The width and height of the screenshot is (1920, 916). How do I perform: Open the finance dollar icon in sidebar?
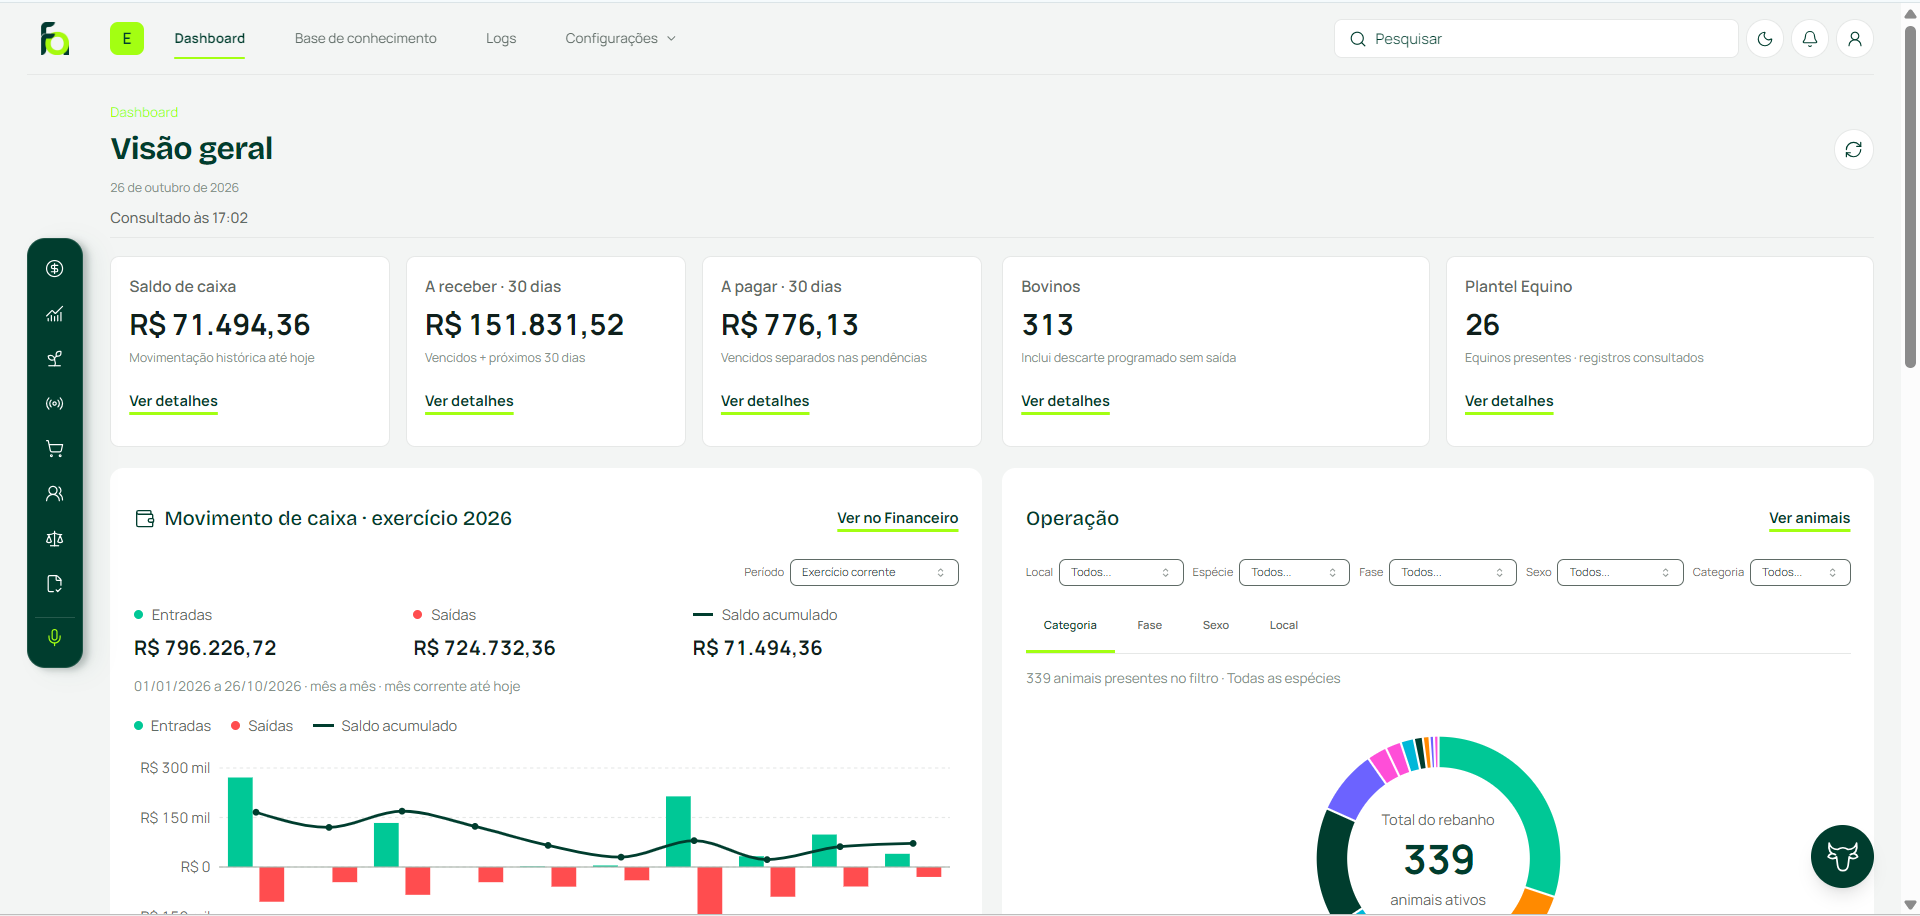pos(55,269)
